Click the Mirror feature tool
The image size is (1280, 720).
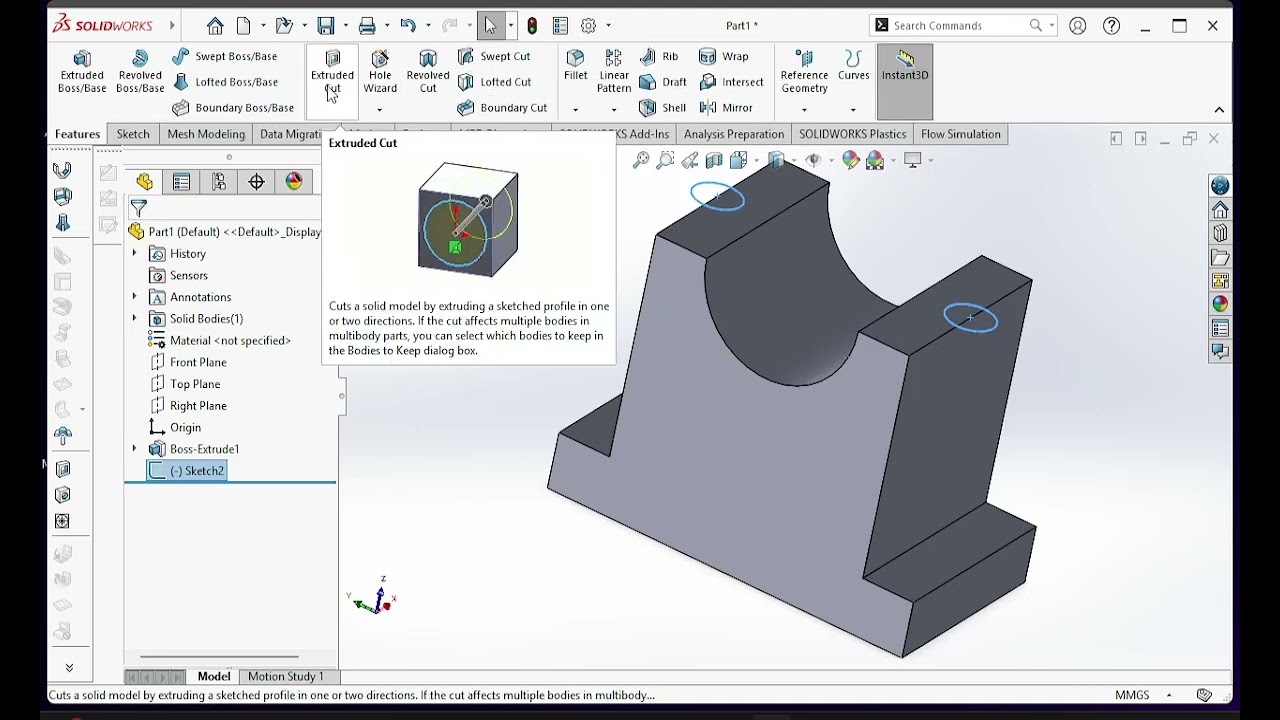726,108
